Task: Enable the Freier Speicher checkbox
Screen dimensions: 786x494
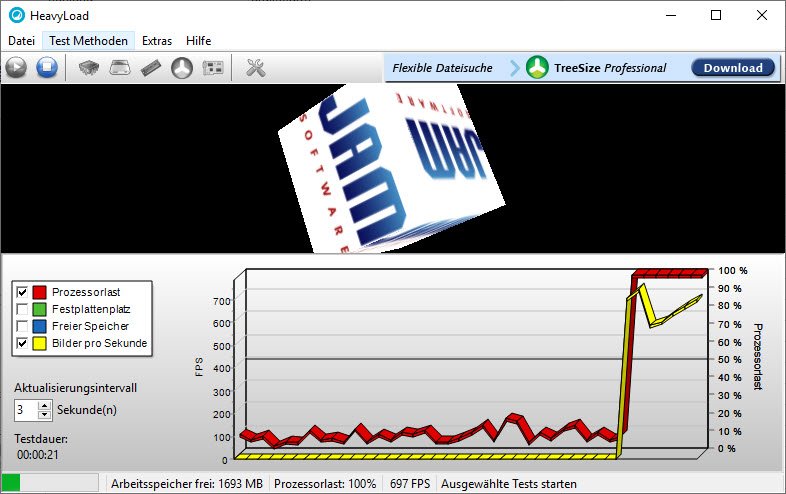Action: pos(22,326)
